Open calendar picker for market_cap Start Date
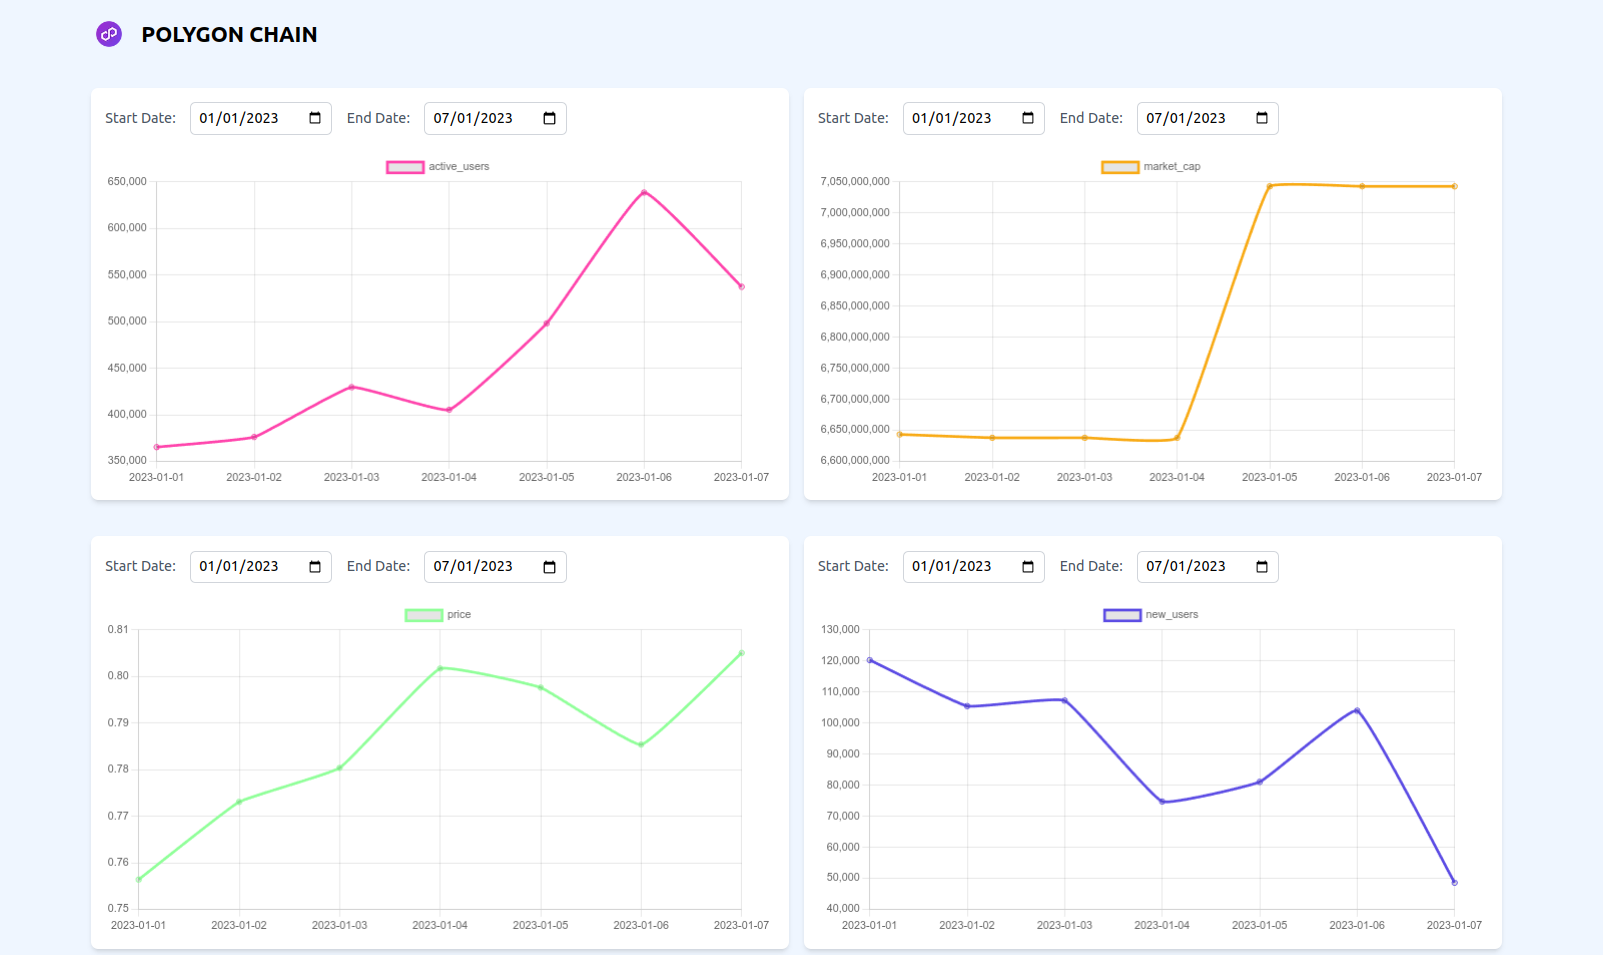This screenshot has width=1603, height=955. pyautogui.click(x=1028, y=118)
